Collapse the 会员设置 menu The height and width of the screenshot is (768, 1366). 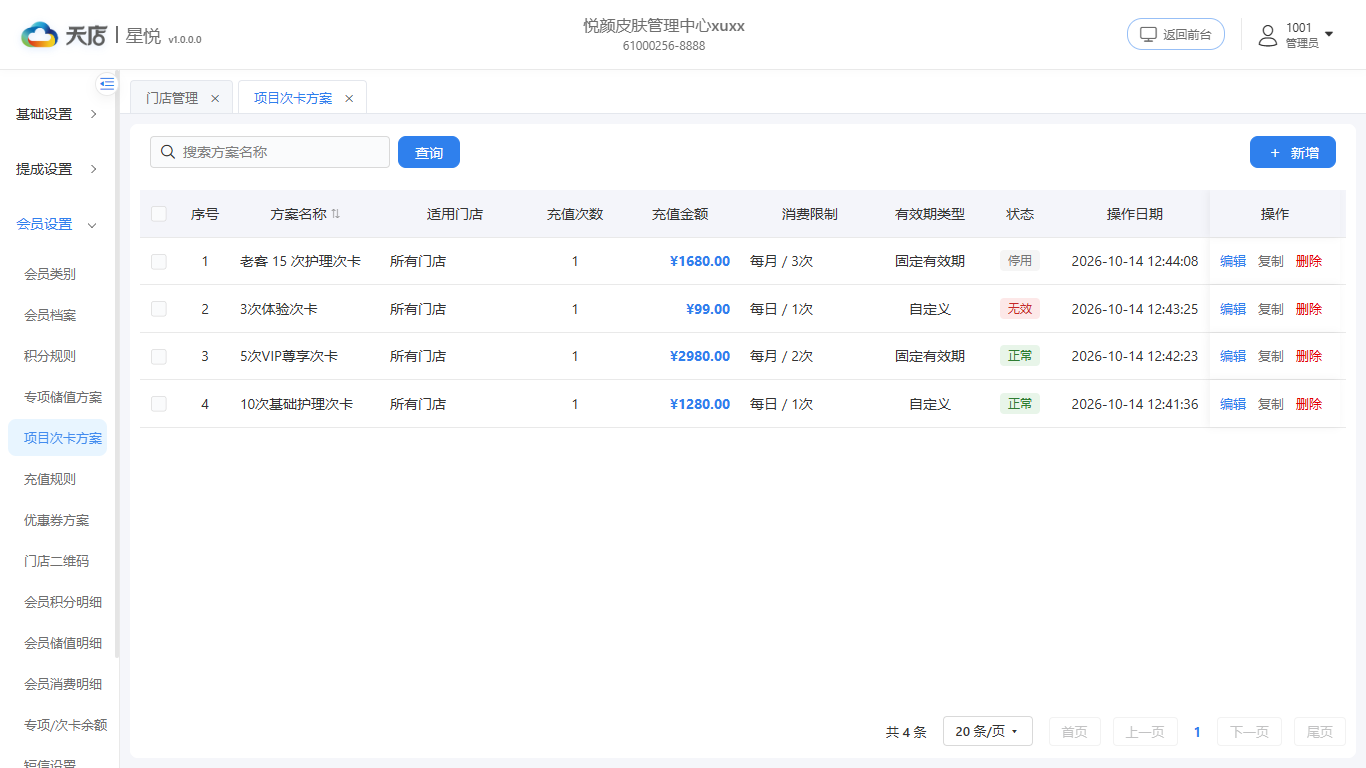click(x=58, y=224)
